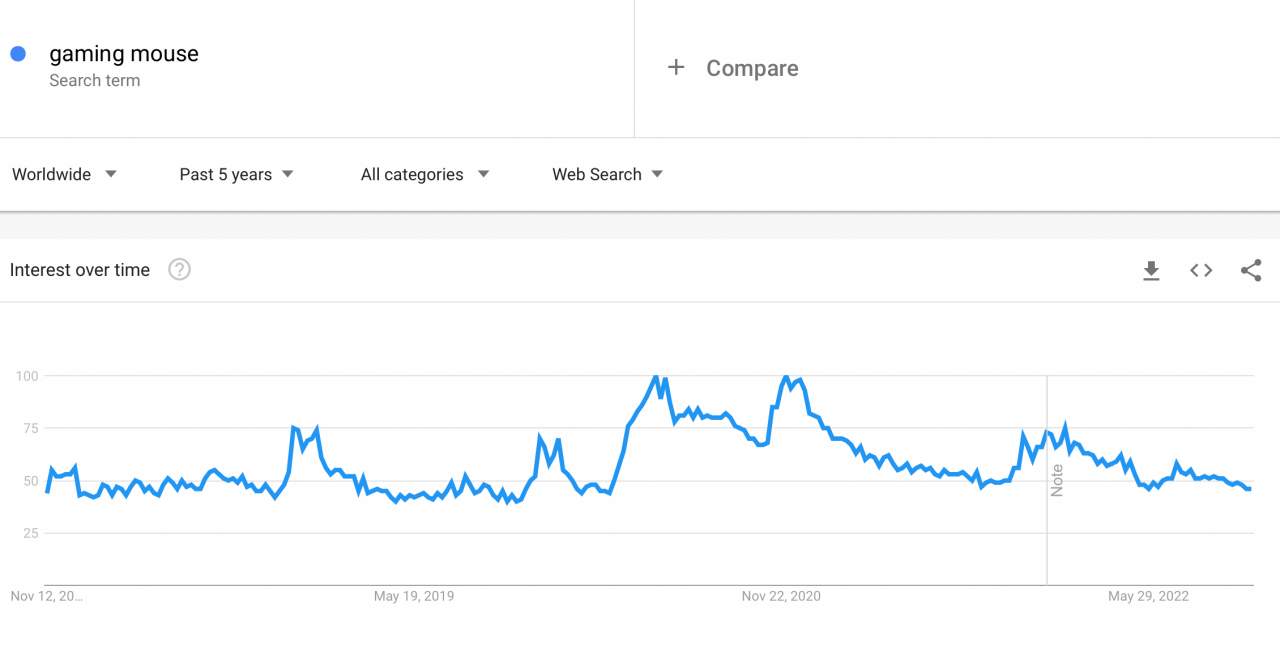Share the Interest over time chart
The height and width of the screenshot is (663, 1280).
pyautogui.click(x=1251, y=270)
